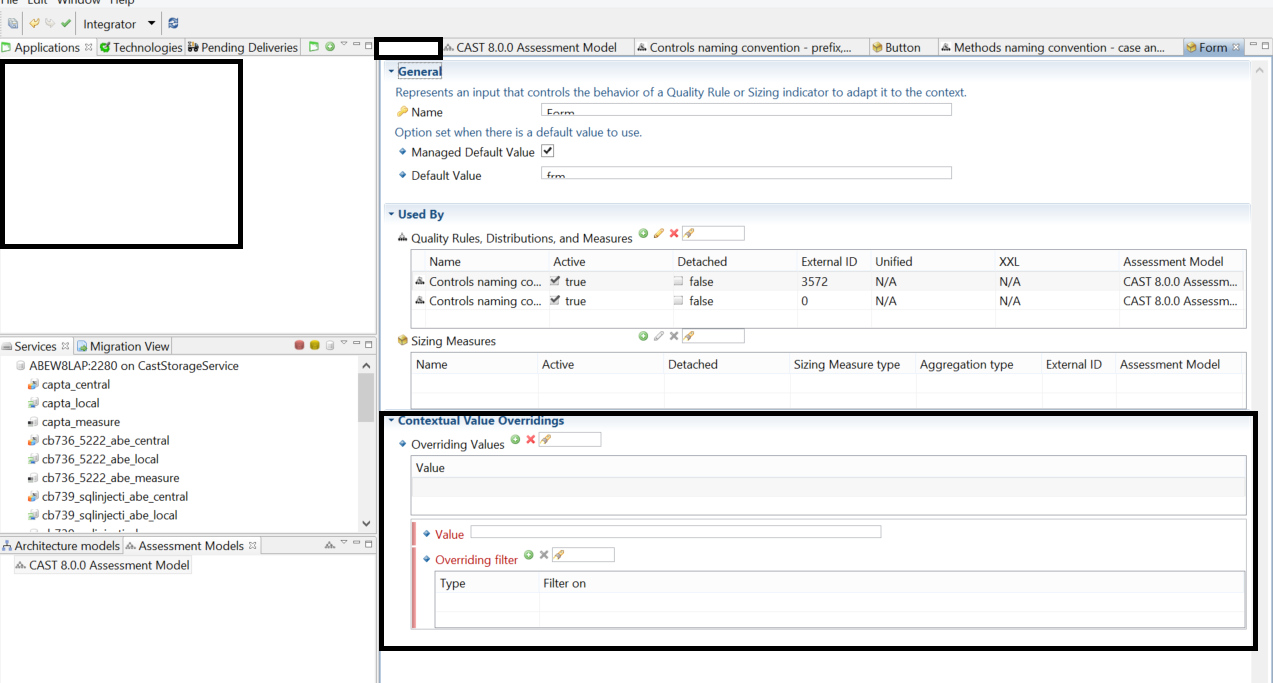Viewport: 1273px width, 683px height.
Task: Click grey database icon in Services toolbar
Action: pos(329,346)
